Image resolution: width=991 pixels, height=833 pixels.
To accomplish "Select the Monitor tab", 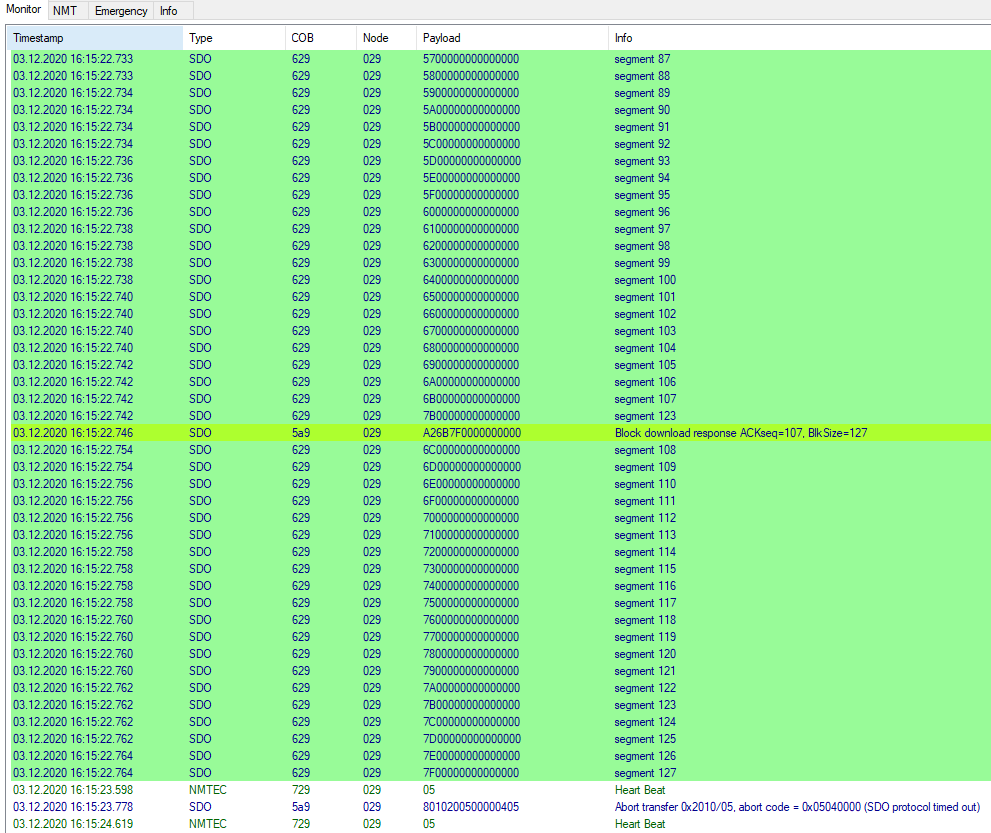I will pos(24,10).
